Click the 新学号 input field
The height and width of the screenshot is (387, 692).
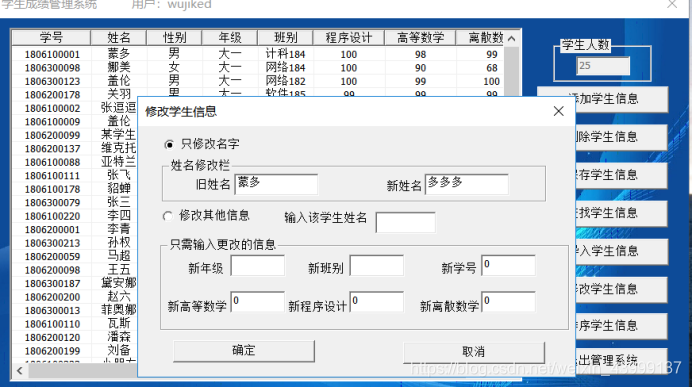point(508,265)
